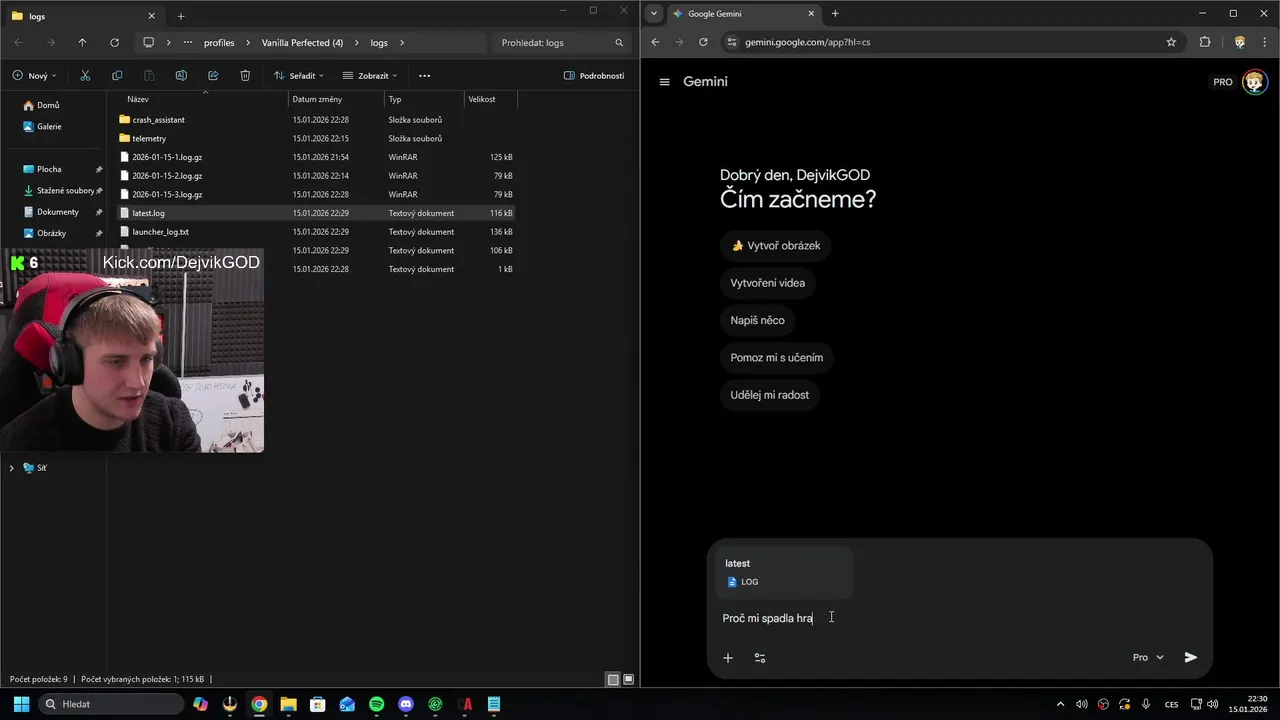Image resolution: width=1280 pixels, height=720 pixels.
Task: Open Copilot from the taskbar
Action: [200, 704]
